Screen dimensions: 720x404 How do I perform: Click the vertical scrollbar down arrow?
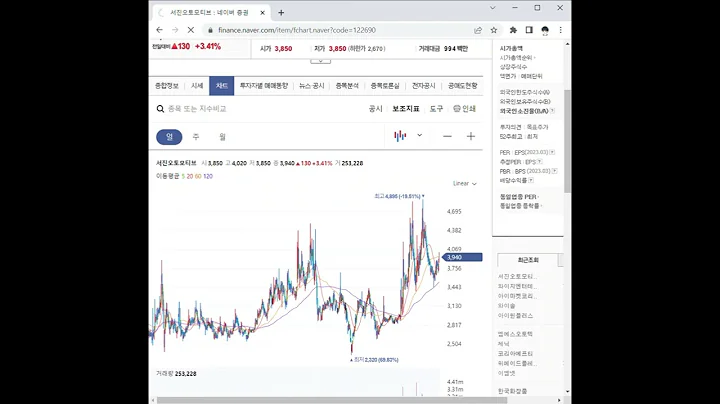(568, 392)
